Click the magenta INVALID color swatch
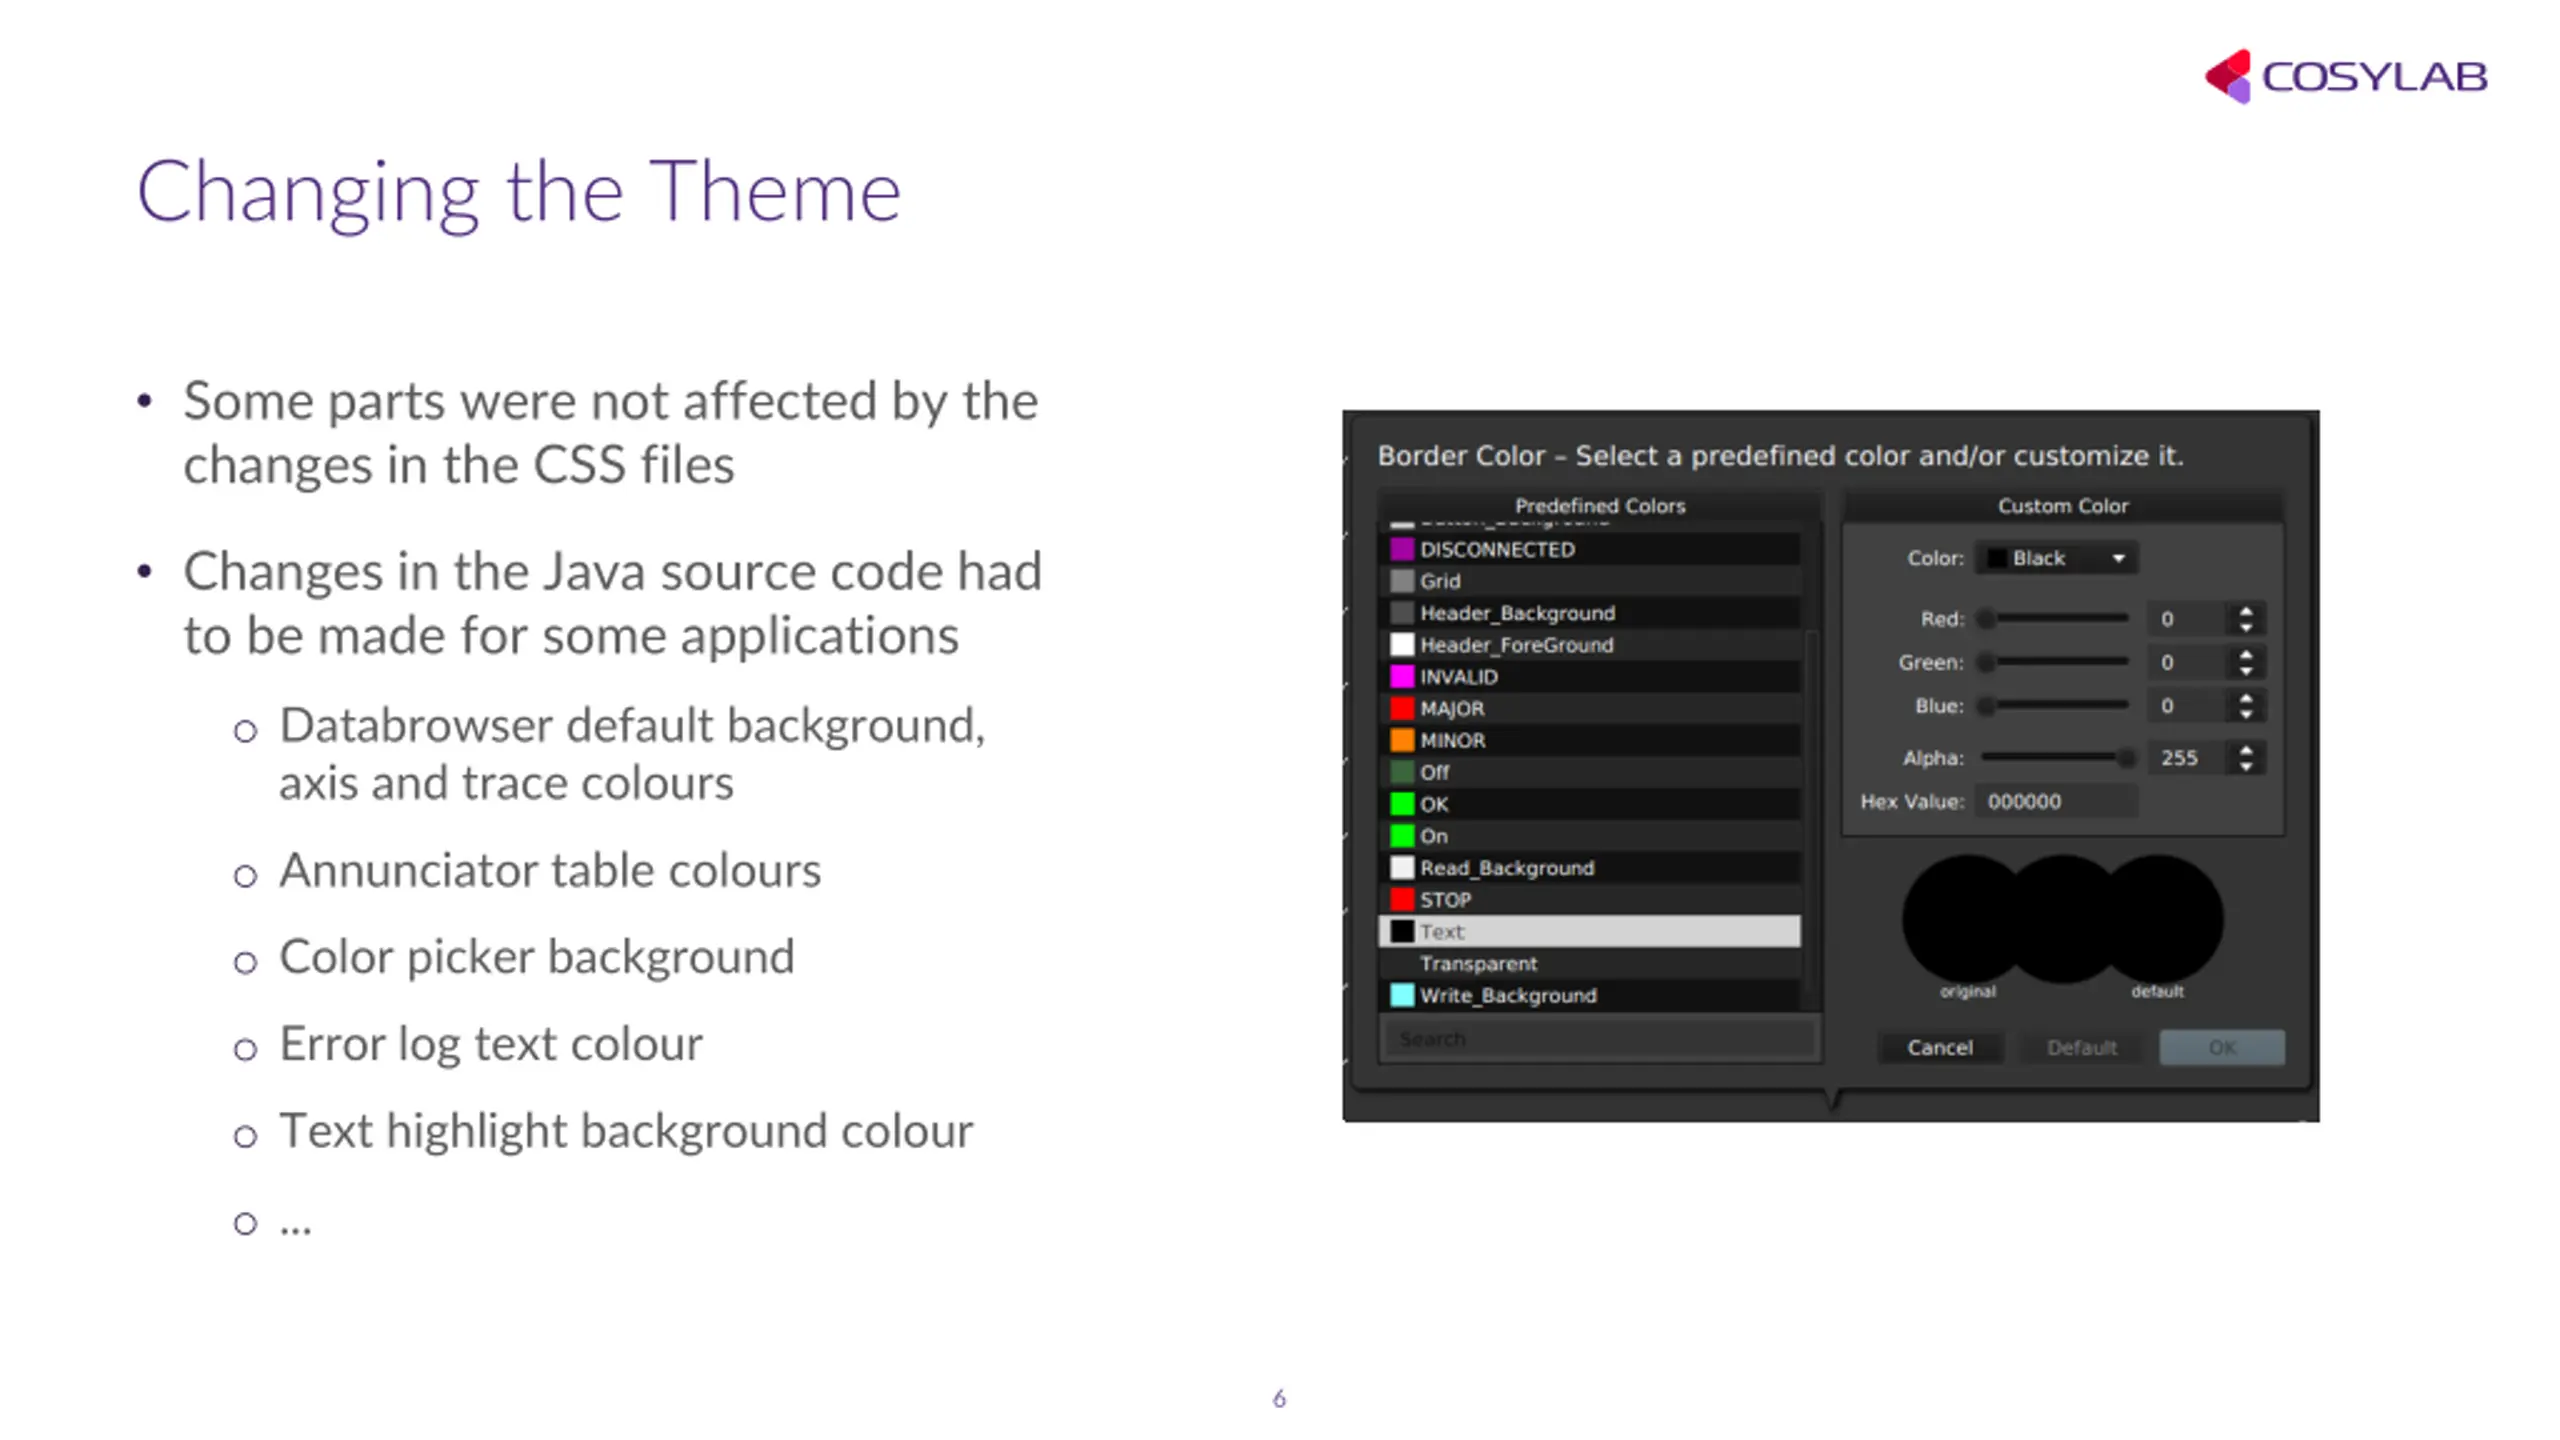The image size is (2560, 1440). tap(1402, 677)
